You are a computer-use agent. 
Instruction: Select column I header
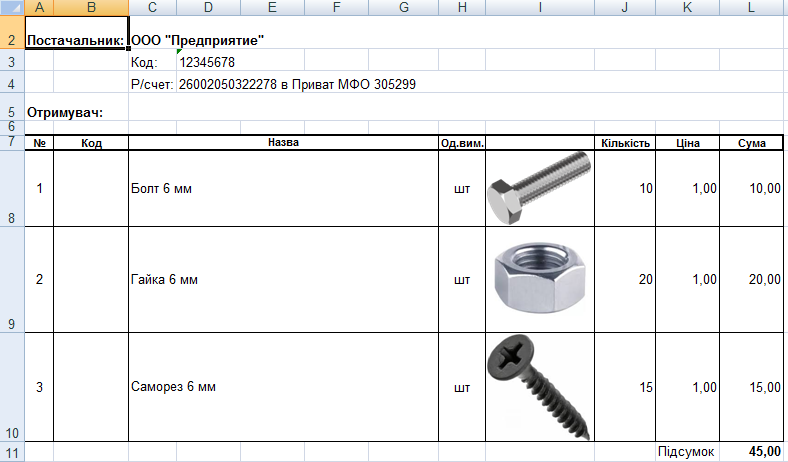click(539, 7)
